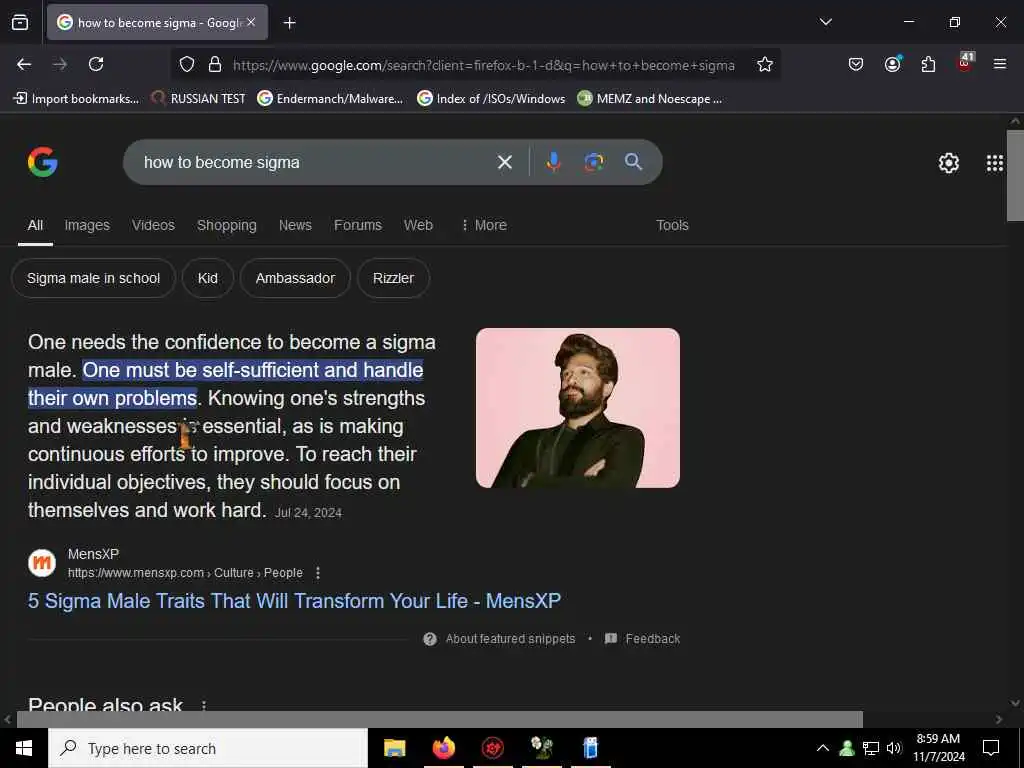
Task: Open the Windows Start menu
Action: [x=24, y=748]
